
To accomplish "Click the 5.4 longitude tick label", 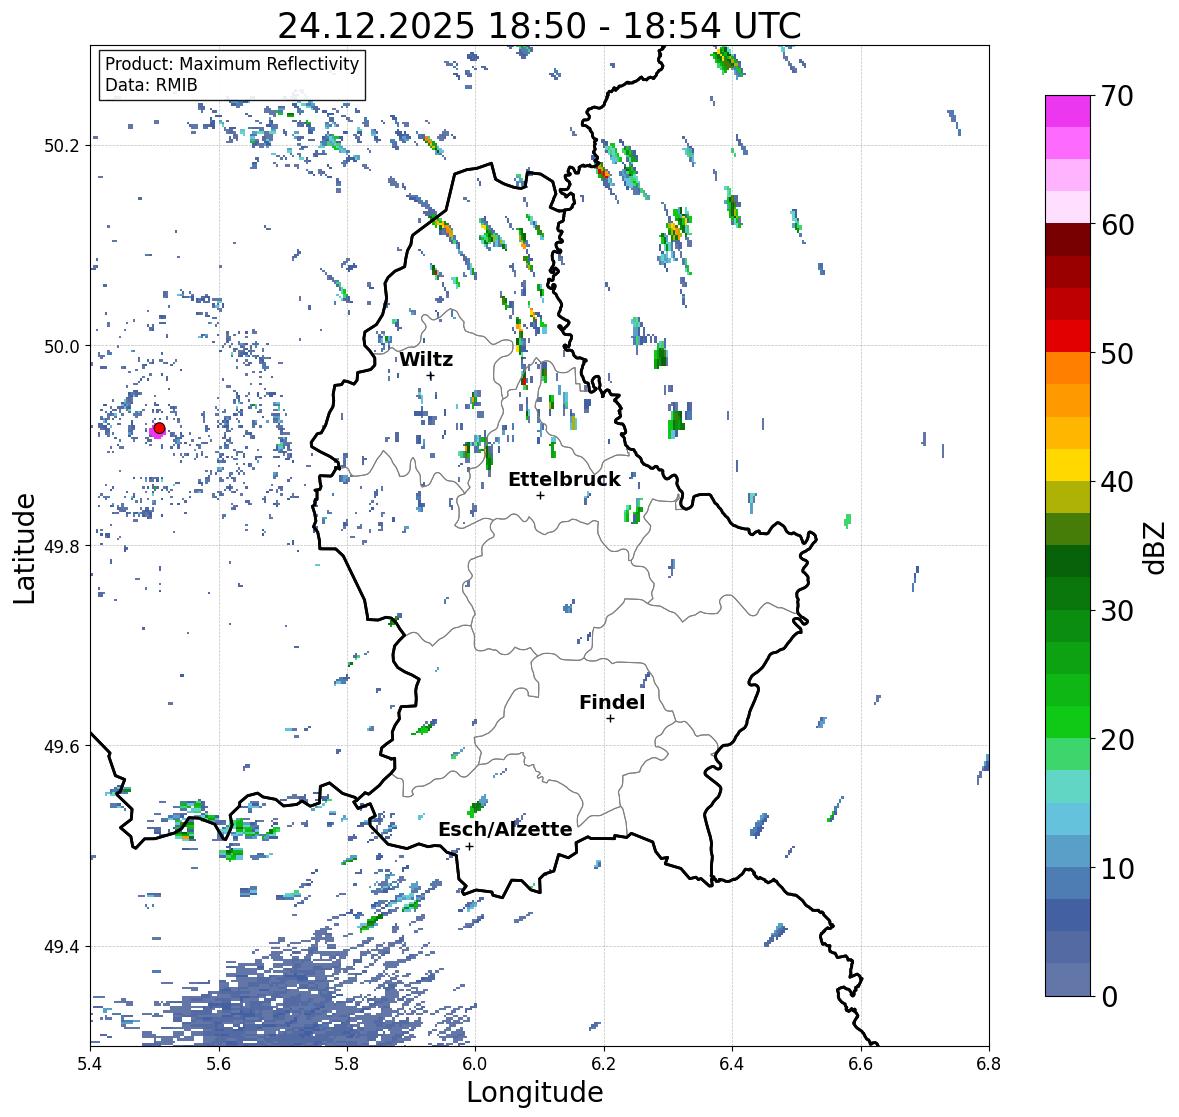I will point(90,1064).
